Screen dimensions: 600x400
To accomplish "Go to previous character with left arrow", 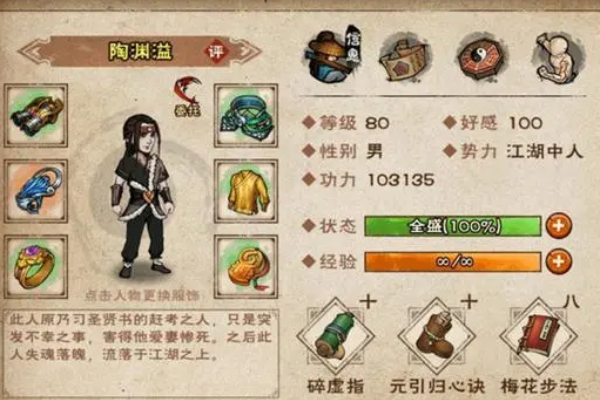I will pos(35,51).
